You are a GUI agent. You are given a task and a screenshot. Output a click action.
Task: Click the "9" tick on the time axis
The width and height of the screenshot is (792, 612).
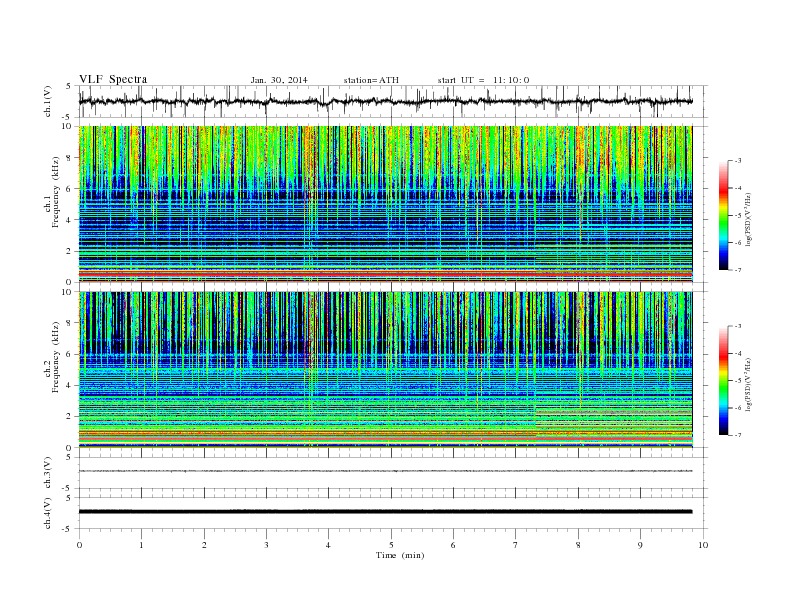coord(641,545)
